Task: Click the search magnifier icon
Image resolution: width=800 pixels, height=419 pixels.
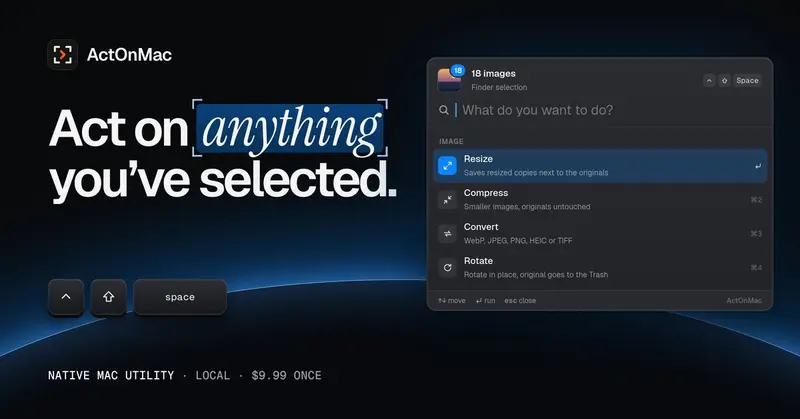Action: click(x=444, y=110)
